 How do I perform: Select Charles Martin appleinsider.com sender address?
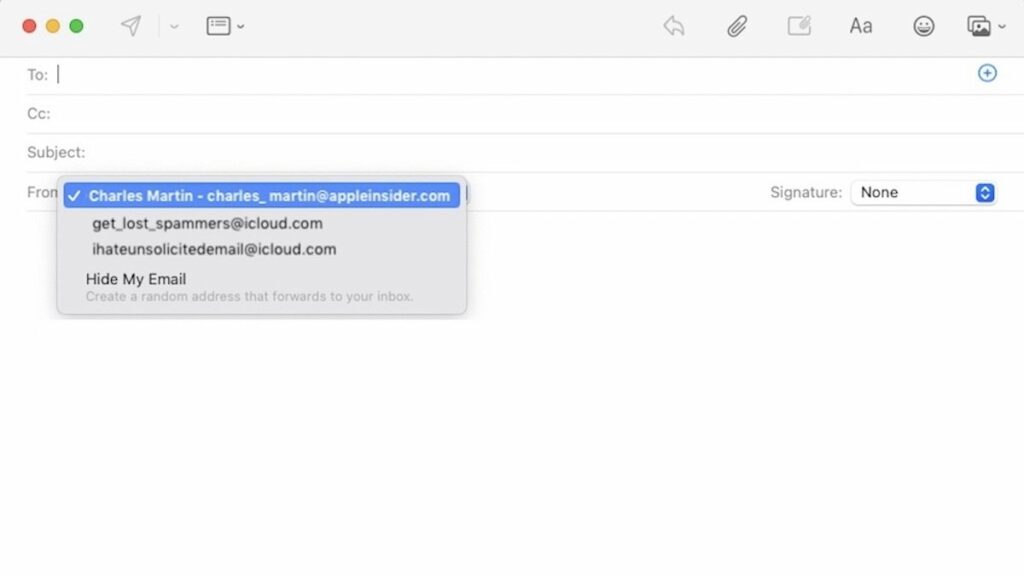point(262,196)
